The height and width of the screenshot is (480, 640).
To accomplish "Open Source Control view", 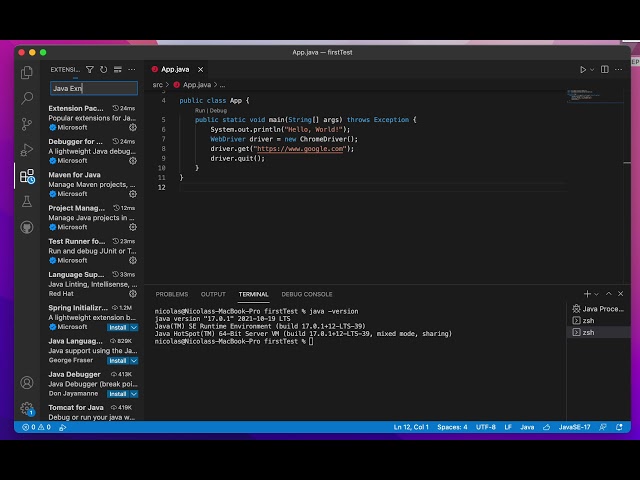I will [27, 124].
